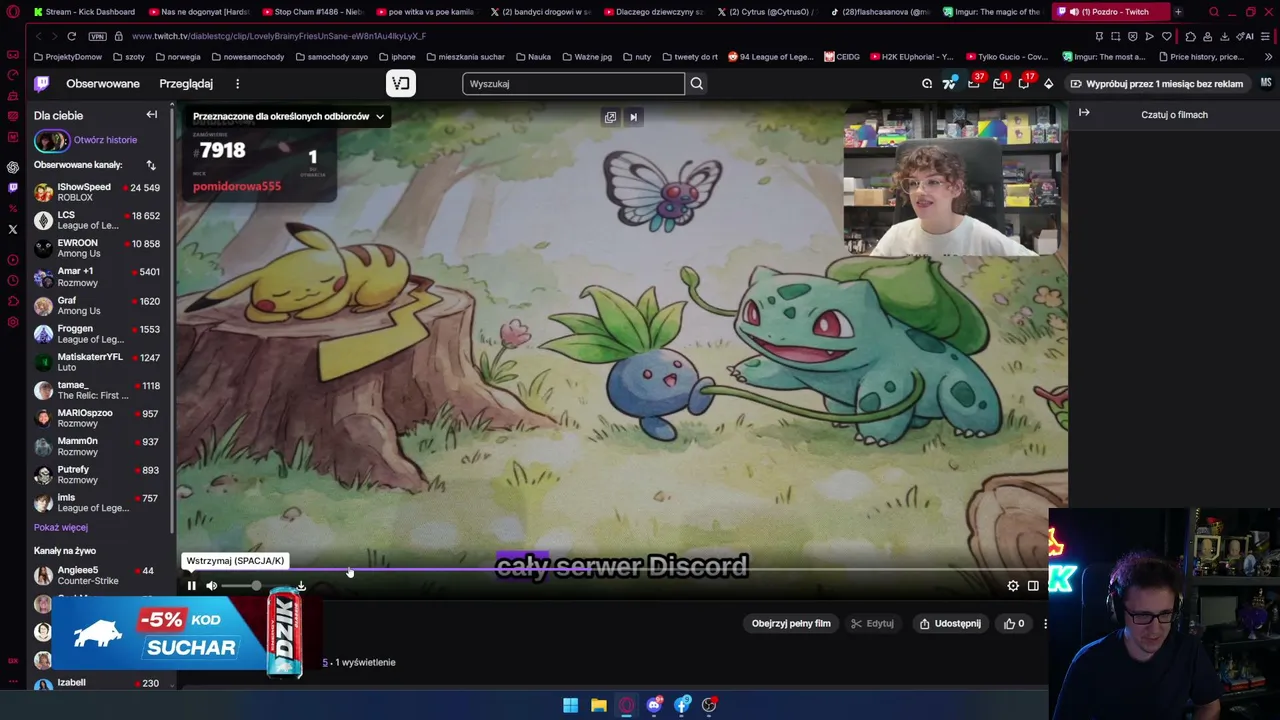This screenshot has width=1280, height=720.
Task: Click the address bar URL
Action: click(278, 36)
